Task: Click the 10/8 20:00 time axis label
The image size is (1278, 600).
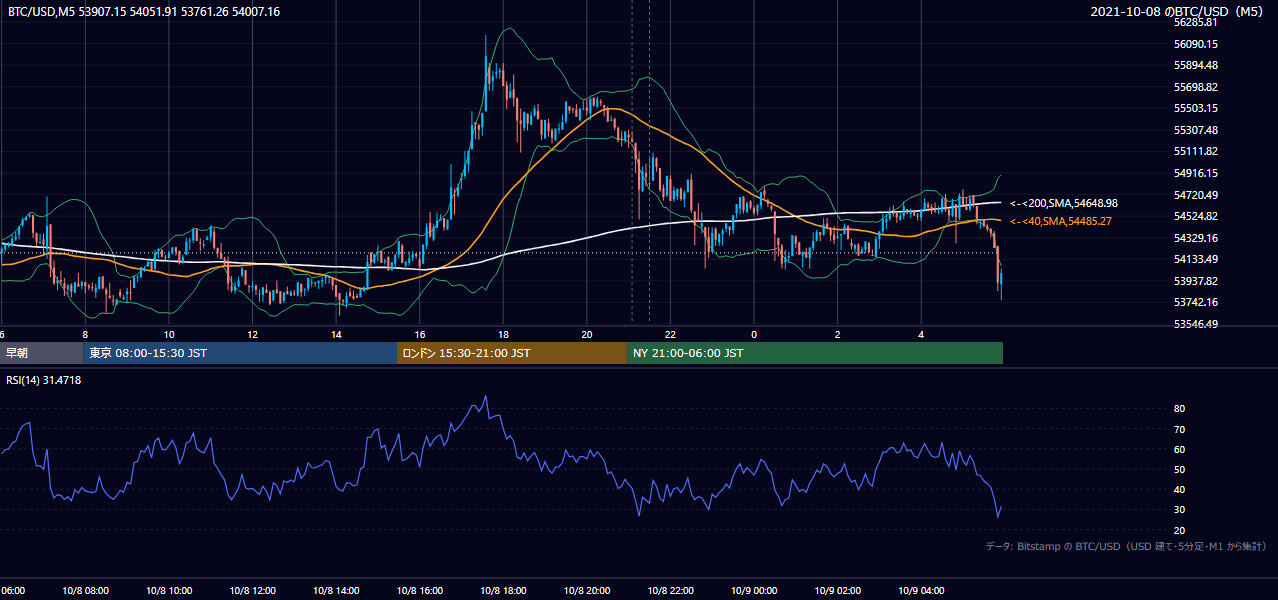Action: (587, 590)
